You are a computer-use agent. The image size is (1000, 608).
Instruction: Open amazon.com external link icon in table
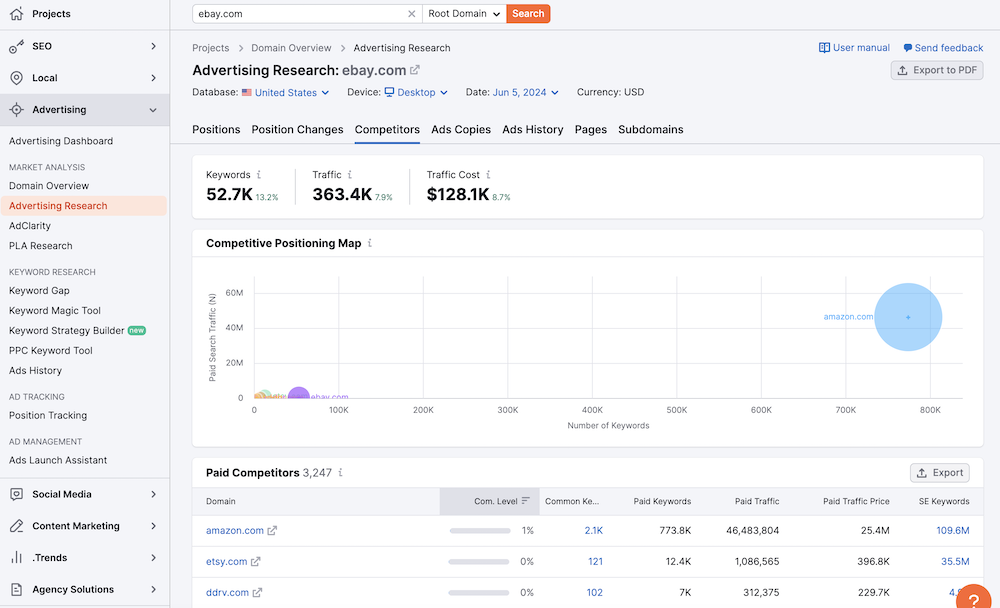[x=272, y=530]
